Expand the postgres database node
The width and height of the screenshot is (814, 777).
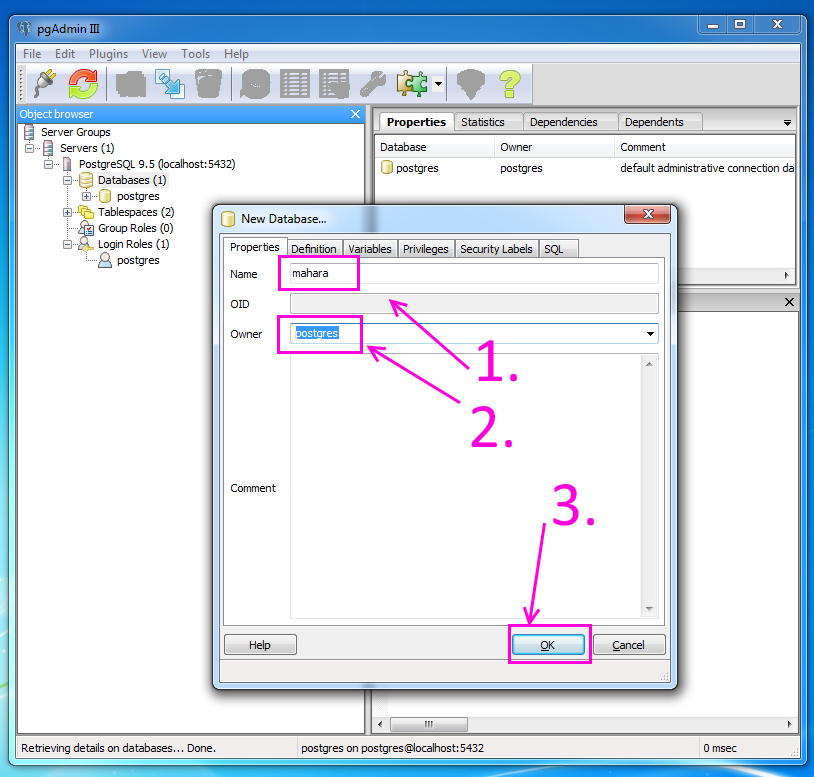pos(86,196)
